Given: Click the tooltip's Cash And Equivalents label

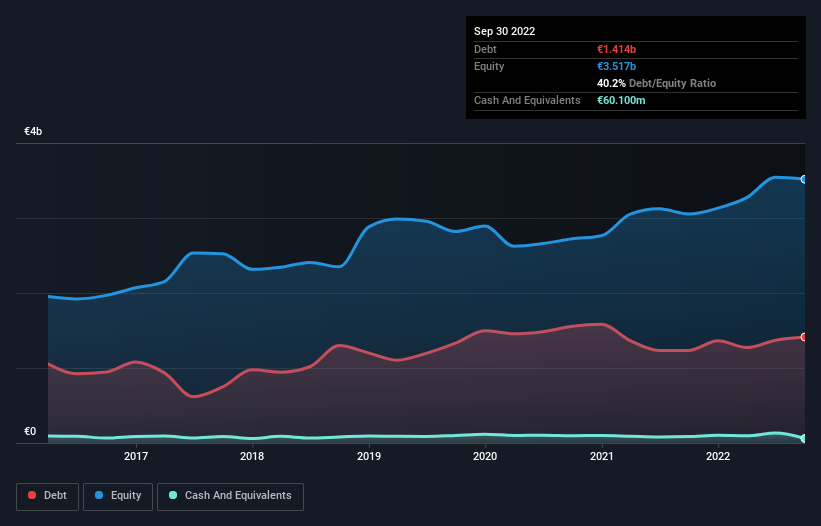Looking at the screenshot, I should 527,100.
